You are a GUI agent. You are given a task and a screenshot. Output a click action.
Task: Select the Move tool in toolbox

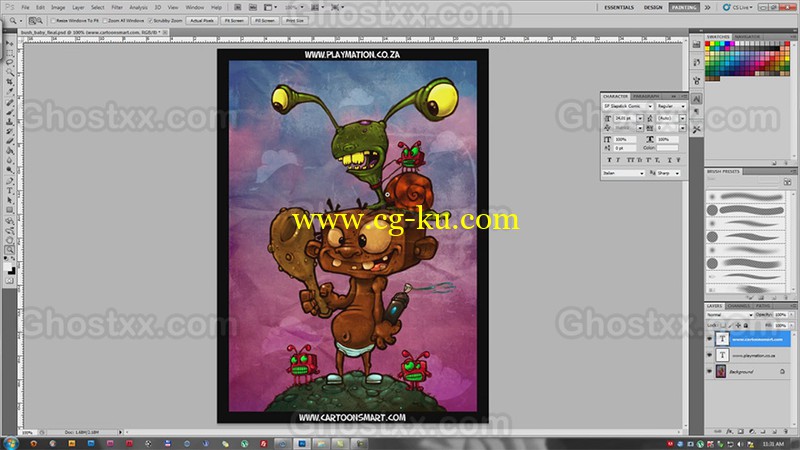click(x=9, y=43)
